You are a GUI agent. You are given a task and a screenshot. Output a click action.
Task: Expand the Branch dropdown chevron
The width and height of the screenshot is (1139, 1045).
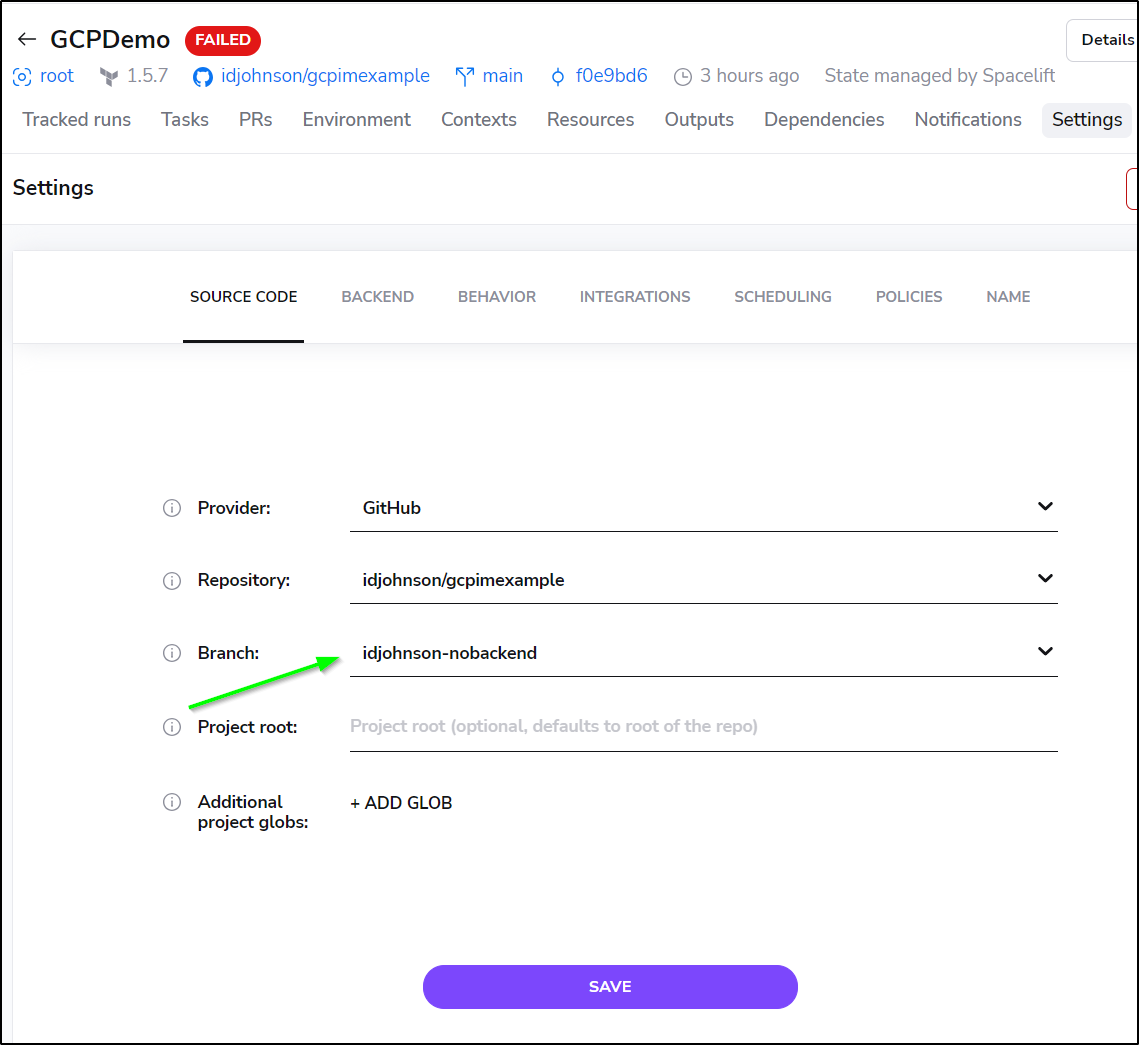tap(1045, 651)
